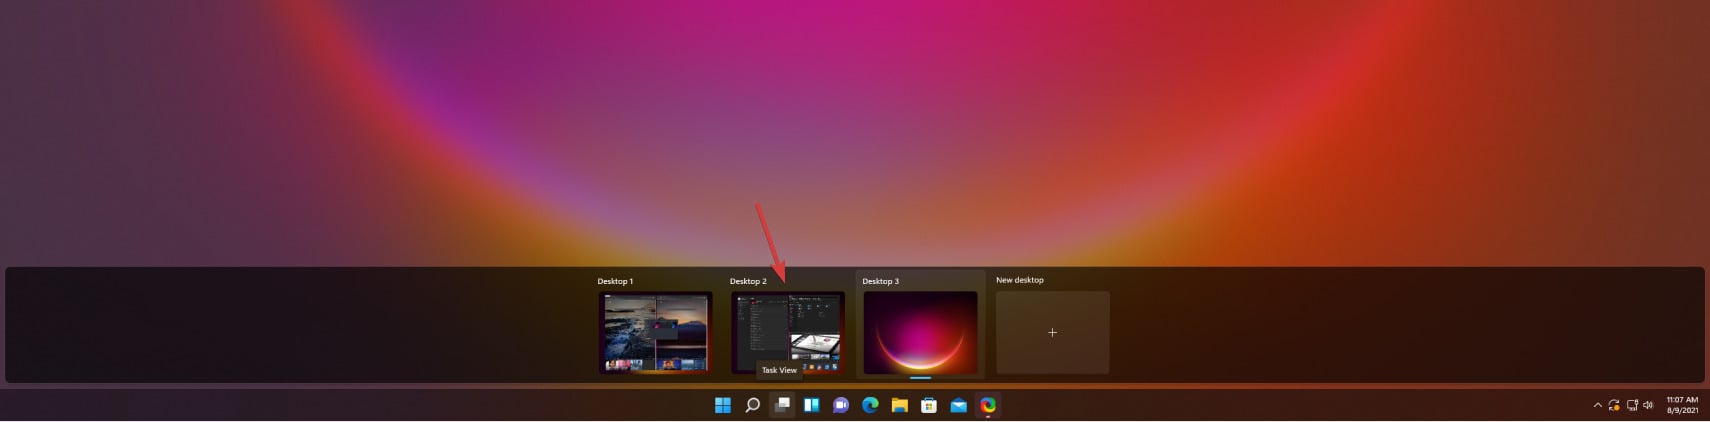Open taskbar Search magnifier

point(753,405)
